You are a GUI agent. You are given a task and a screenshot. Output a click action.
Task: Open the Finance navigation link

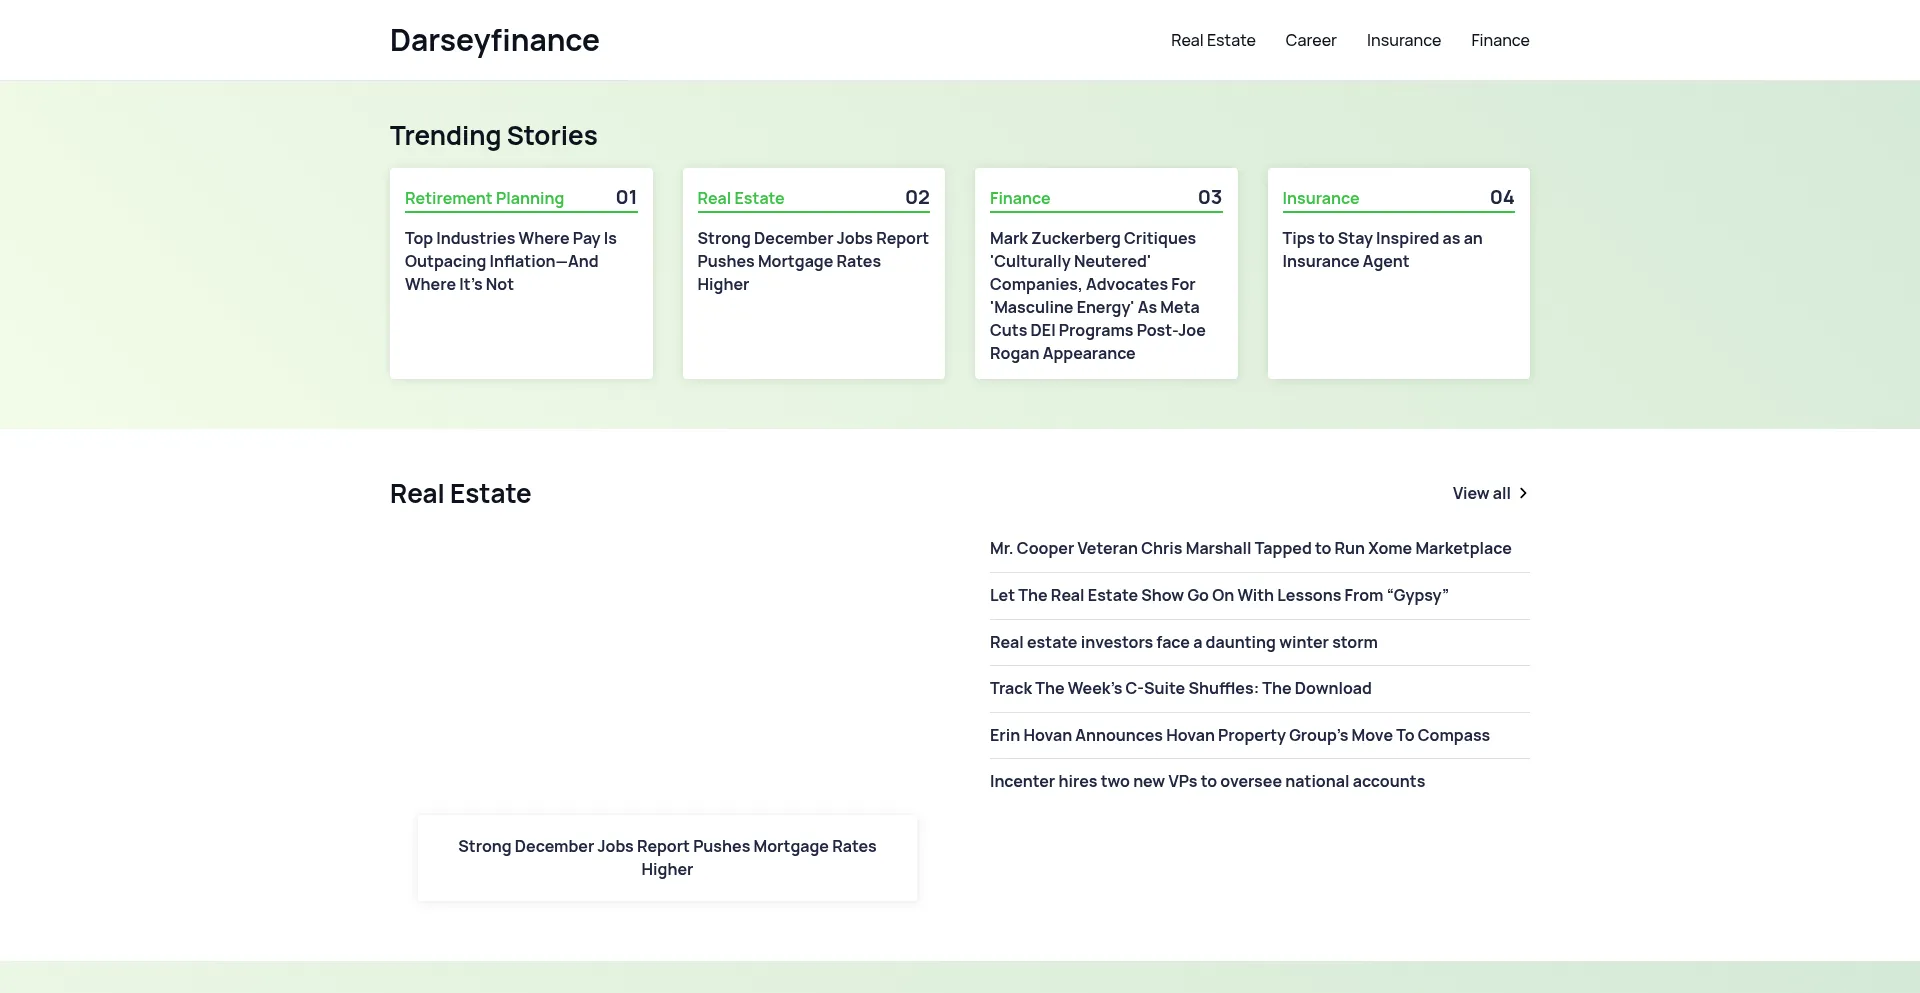tap(1499, 40)
